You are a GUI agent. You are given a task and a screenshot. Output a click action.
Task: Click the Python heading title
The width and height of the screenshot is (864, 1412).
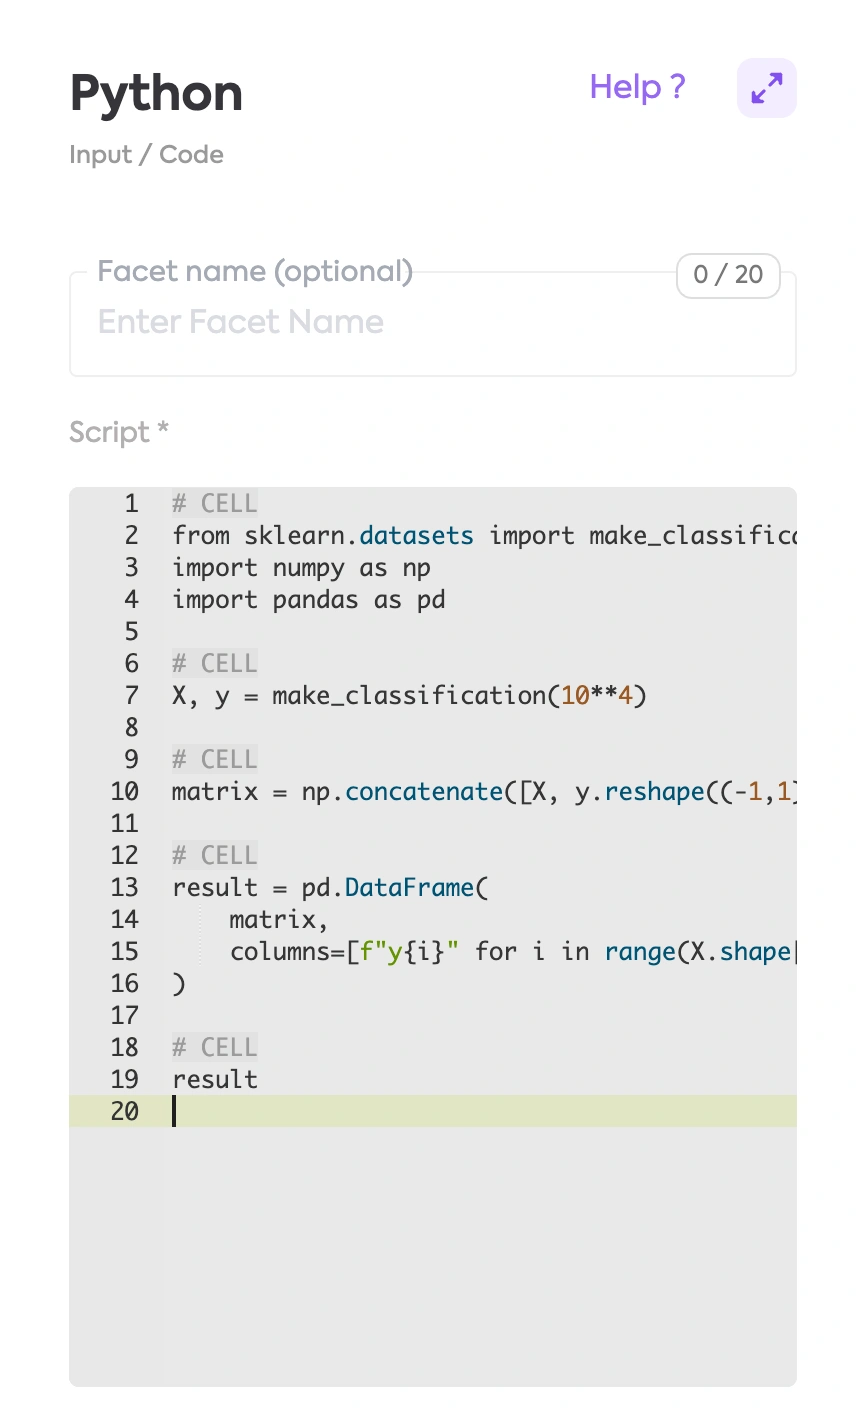[x=156, y=94]
